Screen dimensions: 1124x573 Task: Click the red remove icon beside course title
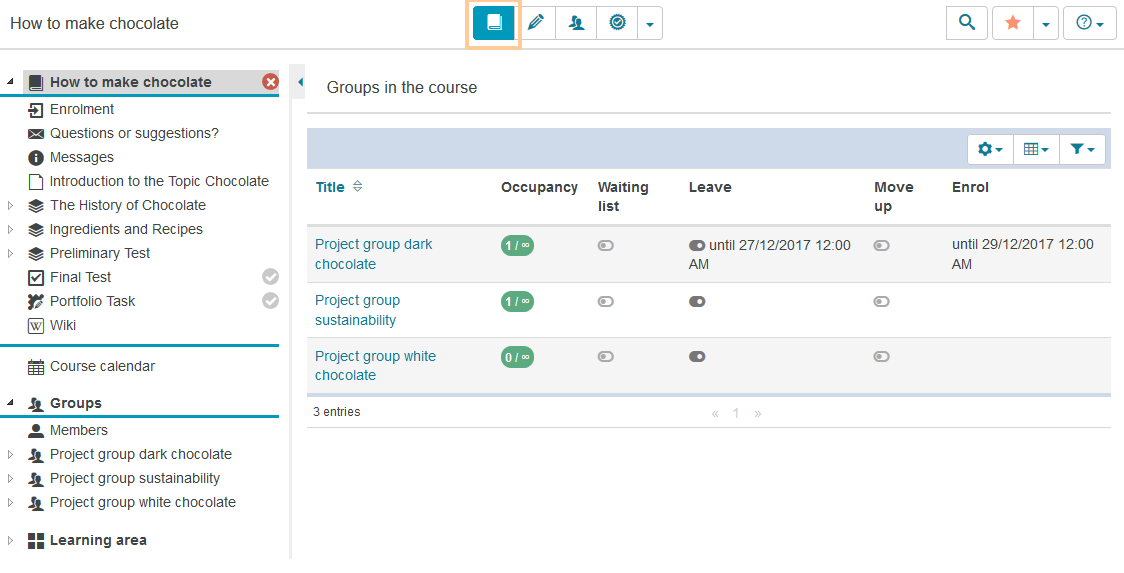[x=270, y=82]
